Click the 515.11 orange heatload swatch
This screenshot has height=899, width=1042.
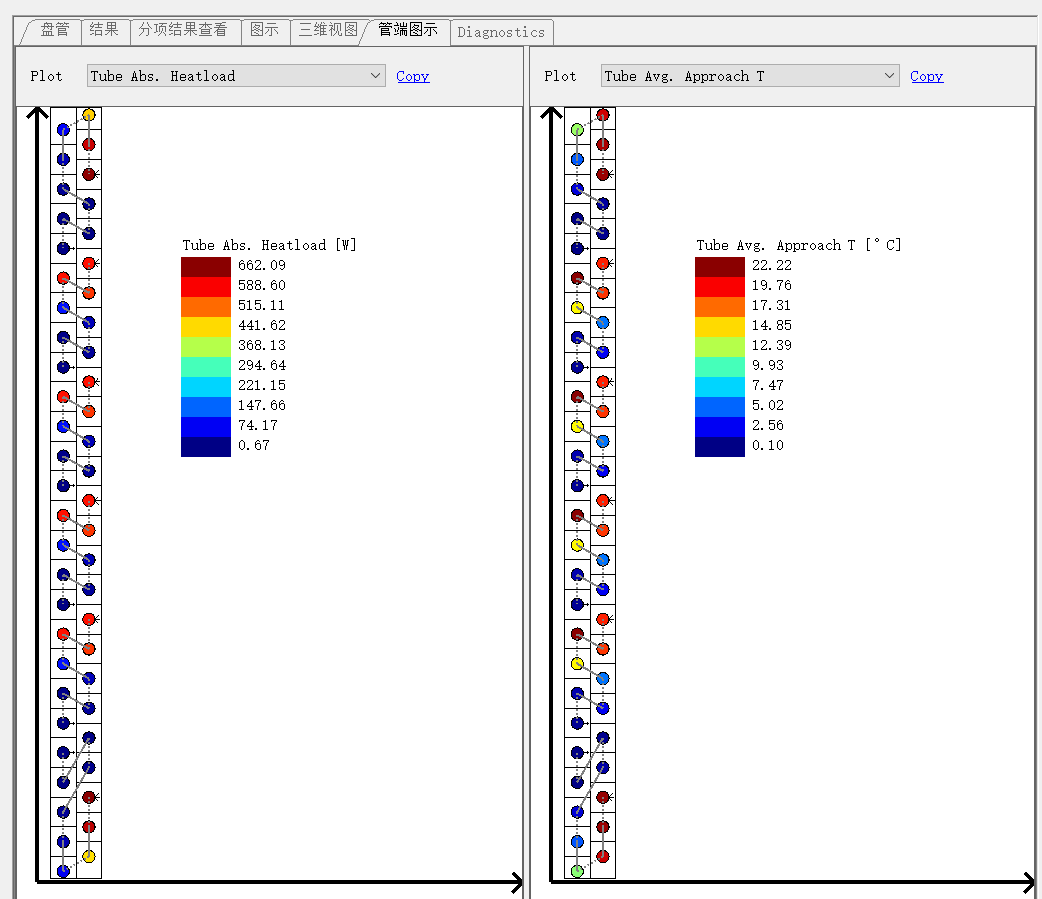coord(206,306)
